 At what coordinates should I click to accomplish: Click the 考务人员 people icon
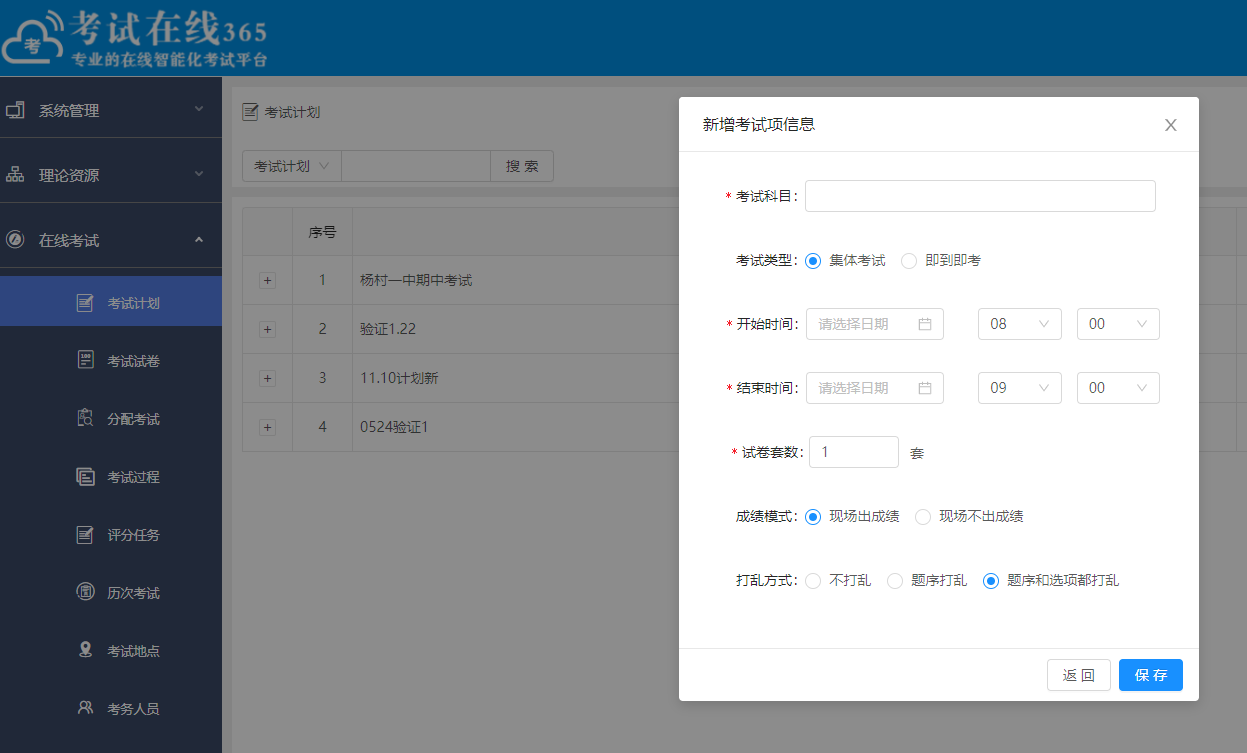(x=86, y=709)
